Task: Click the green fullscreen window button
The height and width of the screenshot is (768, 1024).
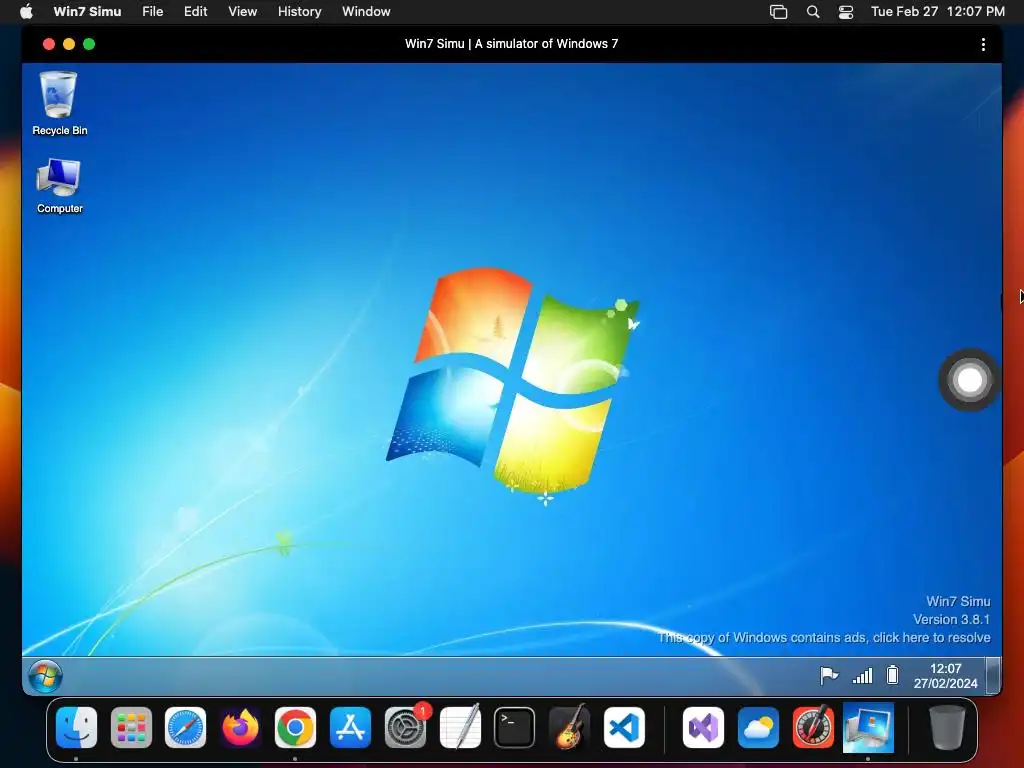Action: (x=89, y=44)
